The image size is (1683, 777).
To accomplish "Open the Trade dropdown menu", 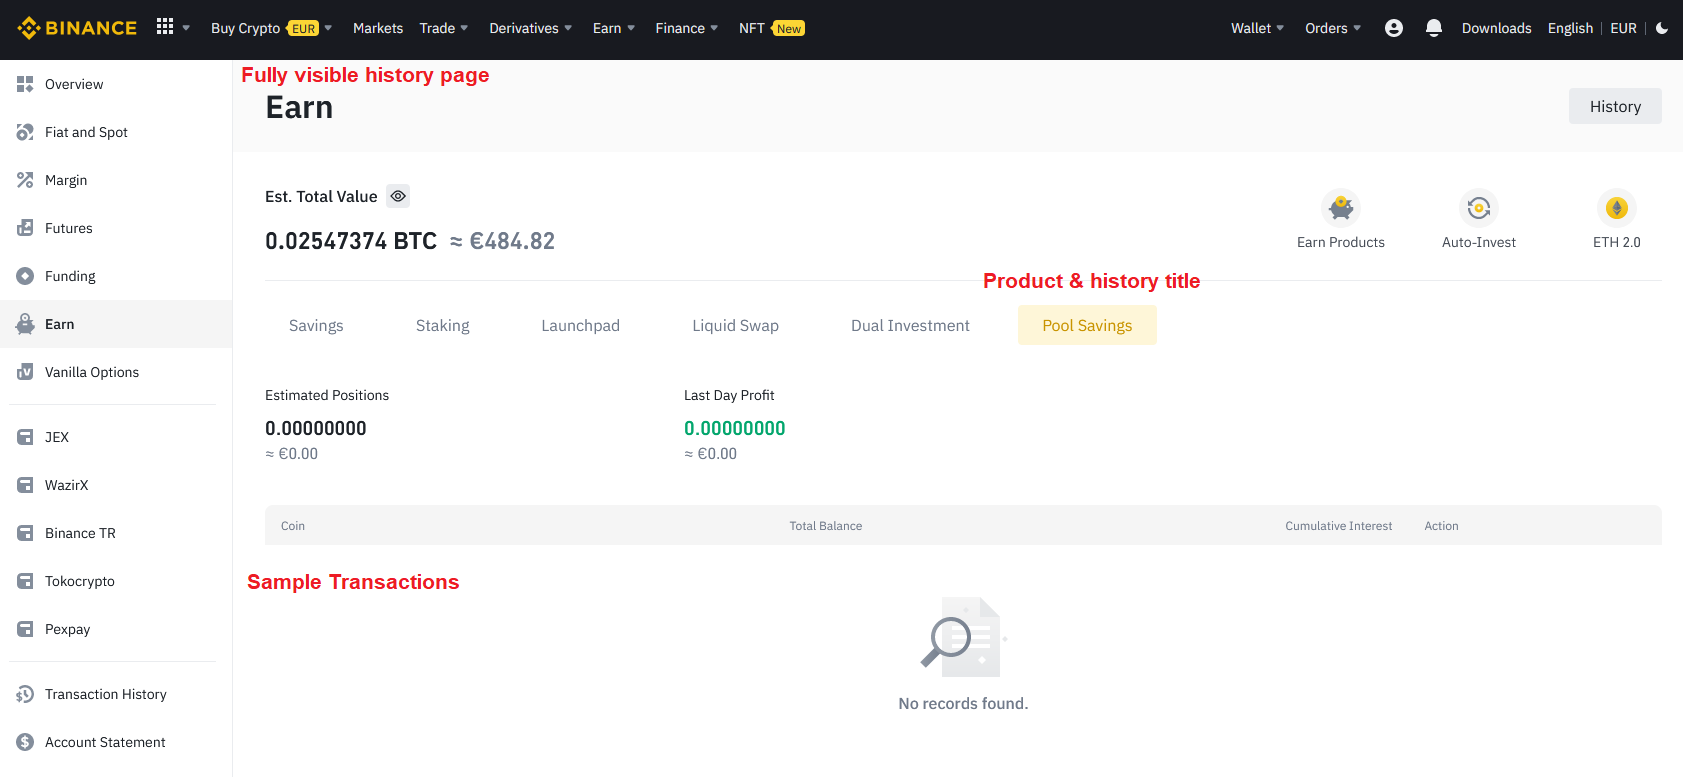I will pos(444,28).
